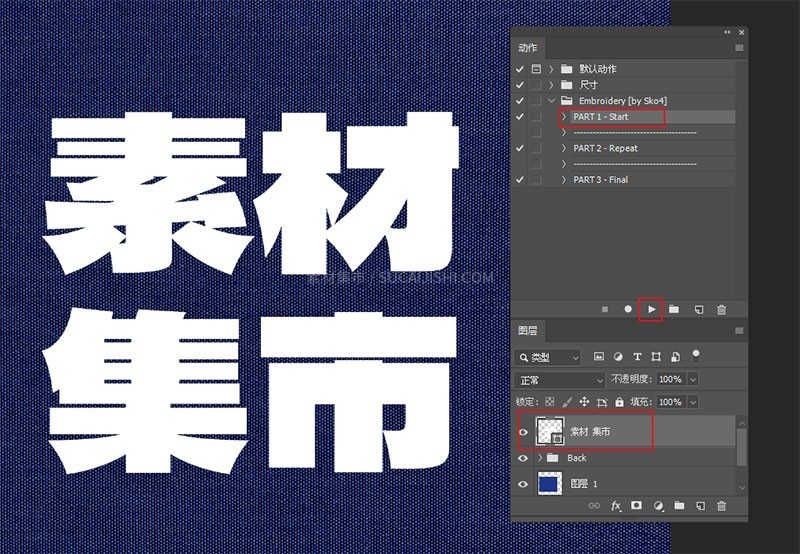This screenshot has height=554, width=800.
Task: Open the fill 填充 slider dropdown arrow
Action: pyautogui.click(x=693, y=402)
